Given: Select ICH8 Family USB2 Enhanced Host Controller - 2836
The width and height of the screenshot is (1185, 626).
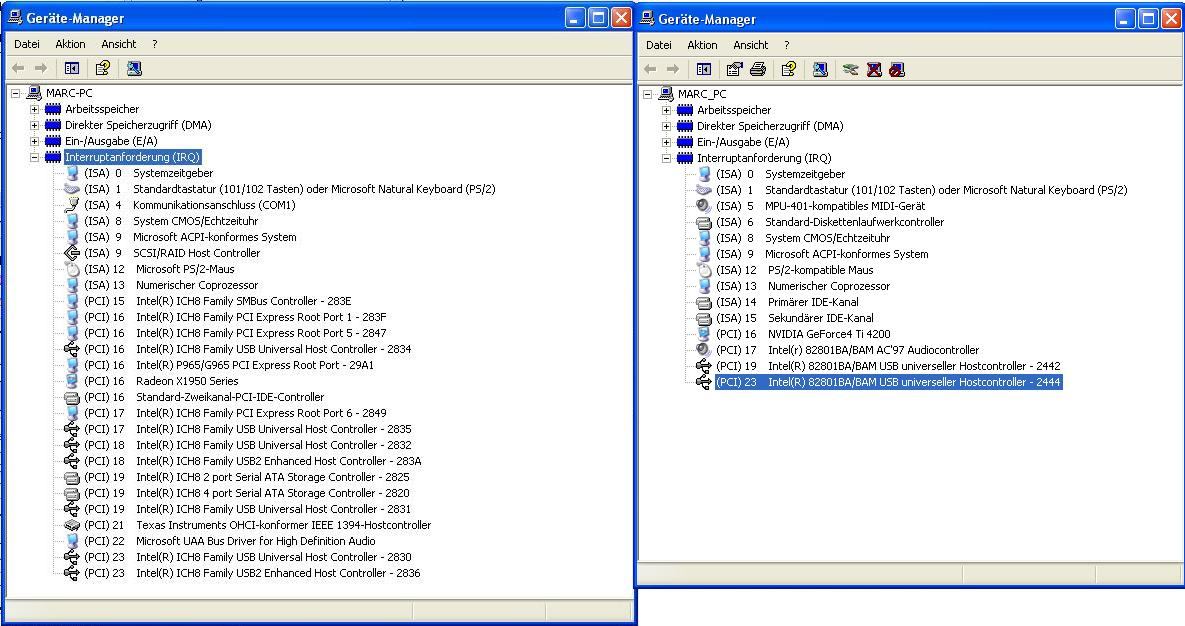Looking at the screenshot, I should [x=252, y=573].
